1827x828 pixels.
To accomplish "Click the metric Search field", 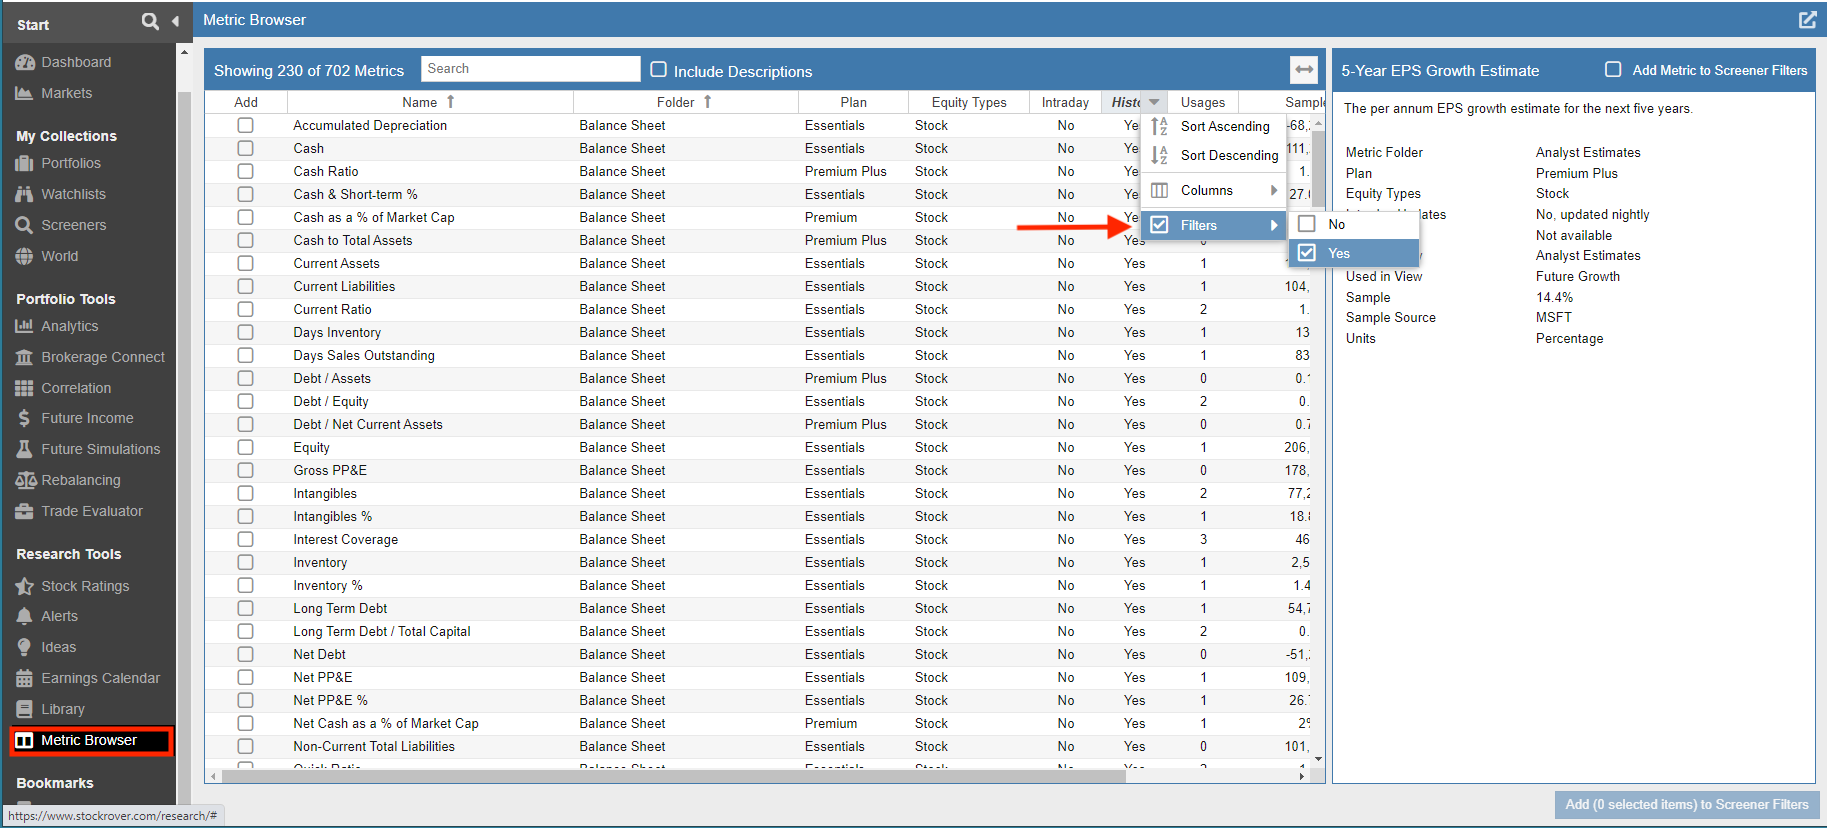I will point(530,68).
